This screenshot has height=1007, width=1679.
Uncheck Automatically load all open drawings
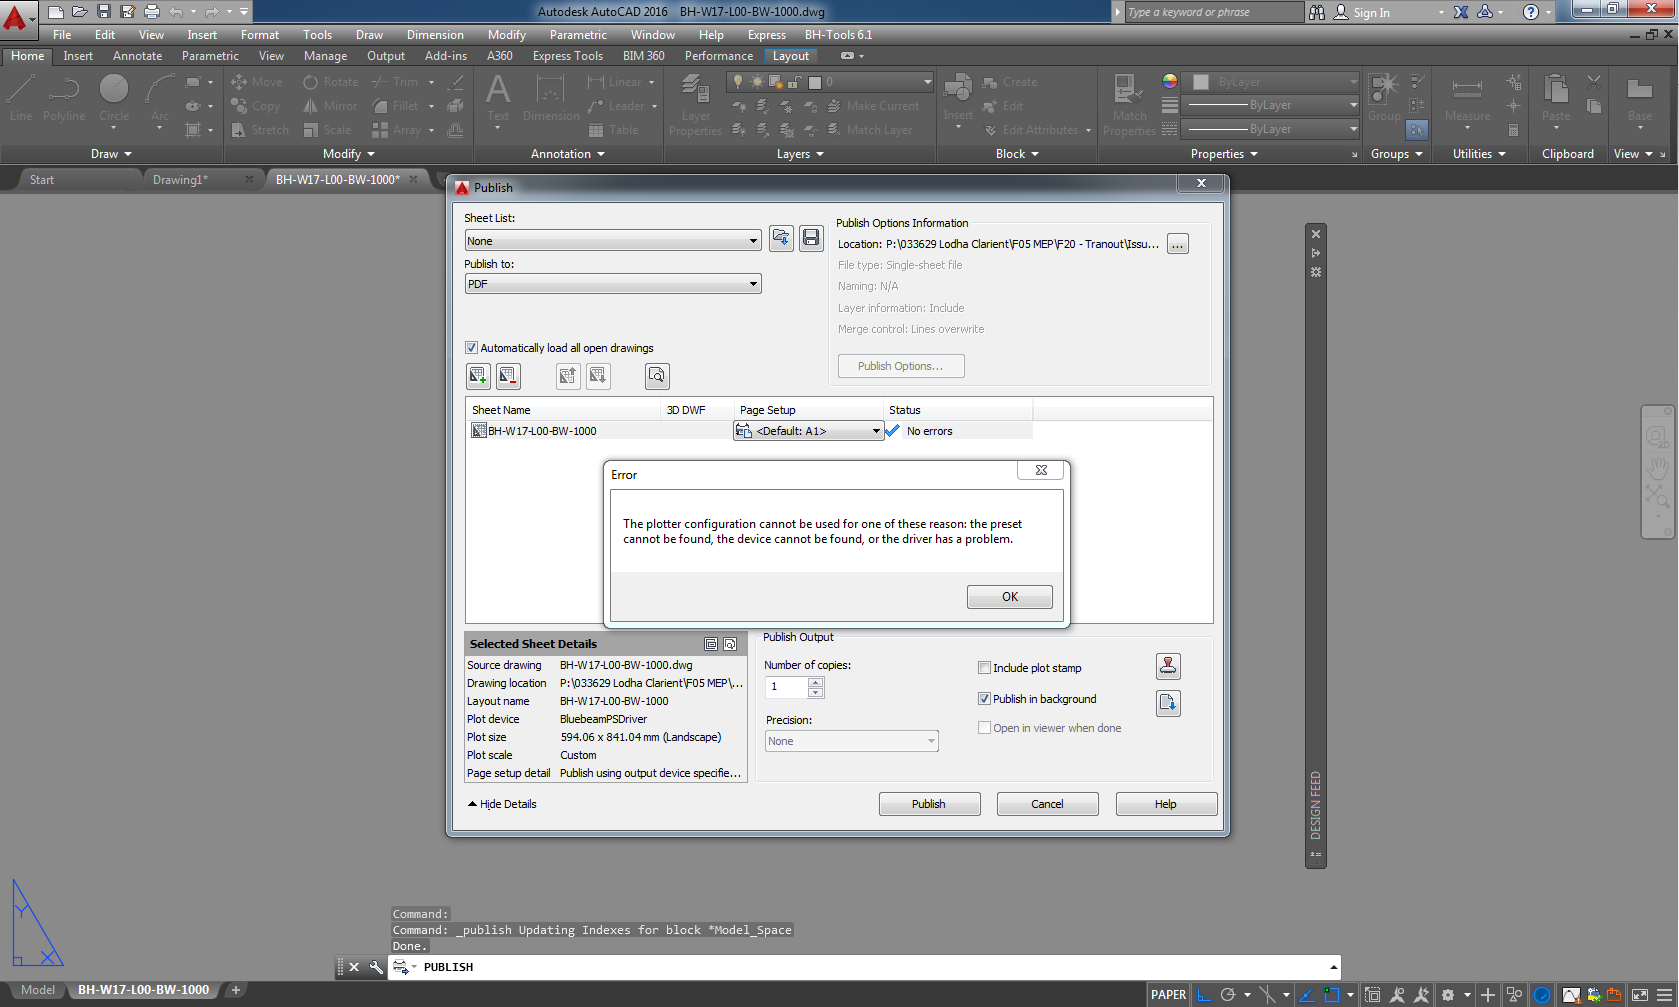pos(471,347)
